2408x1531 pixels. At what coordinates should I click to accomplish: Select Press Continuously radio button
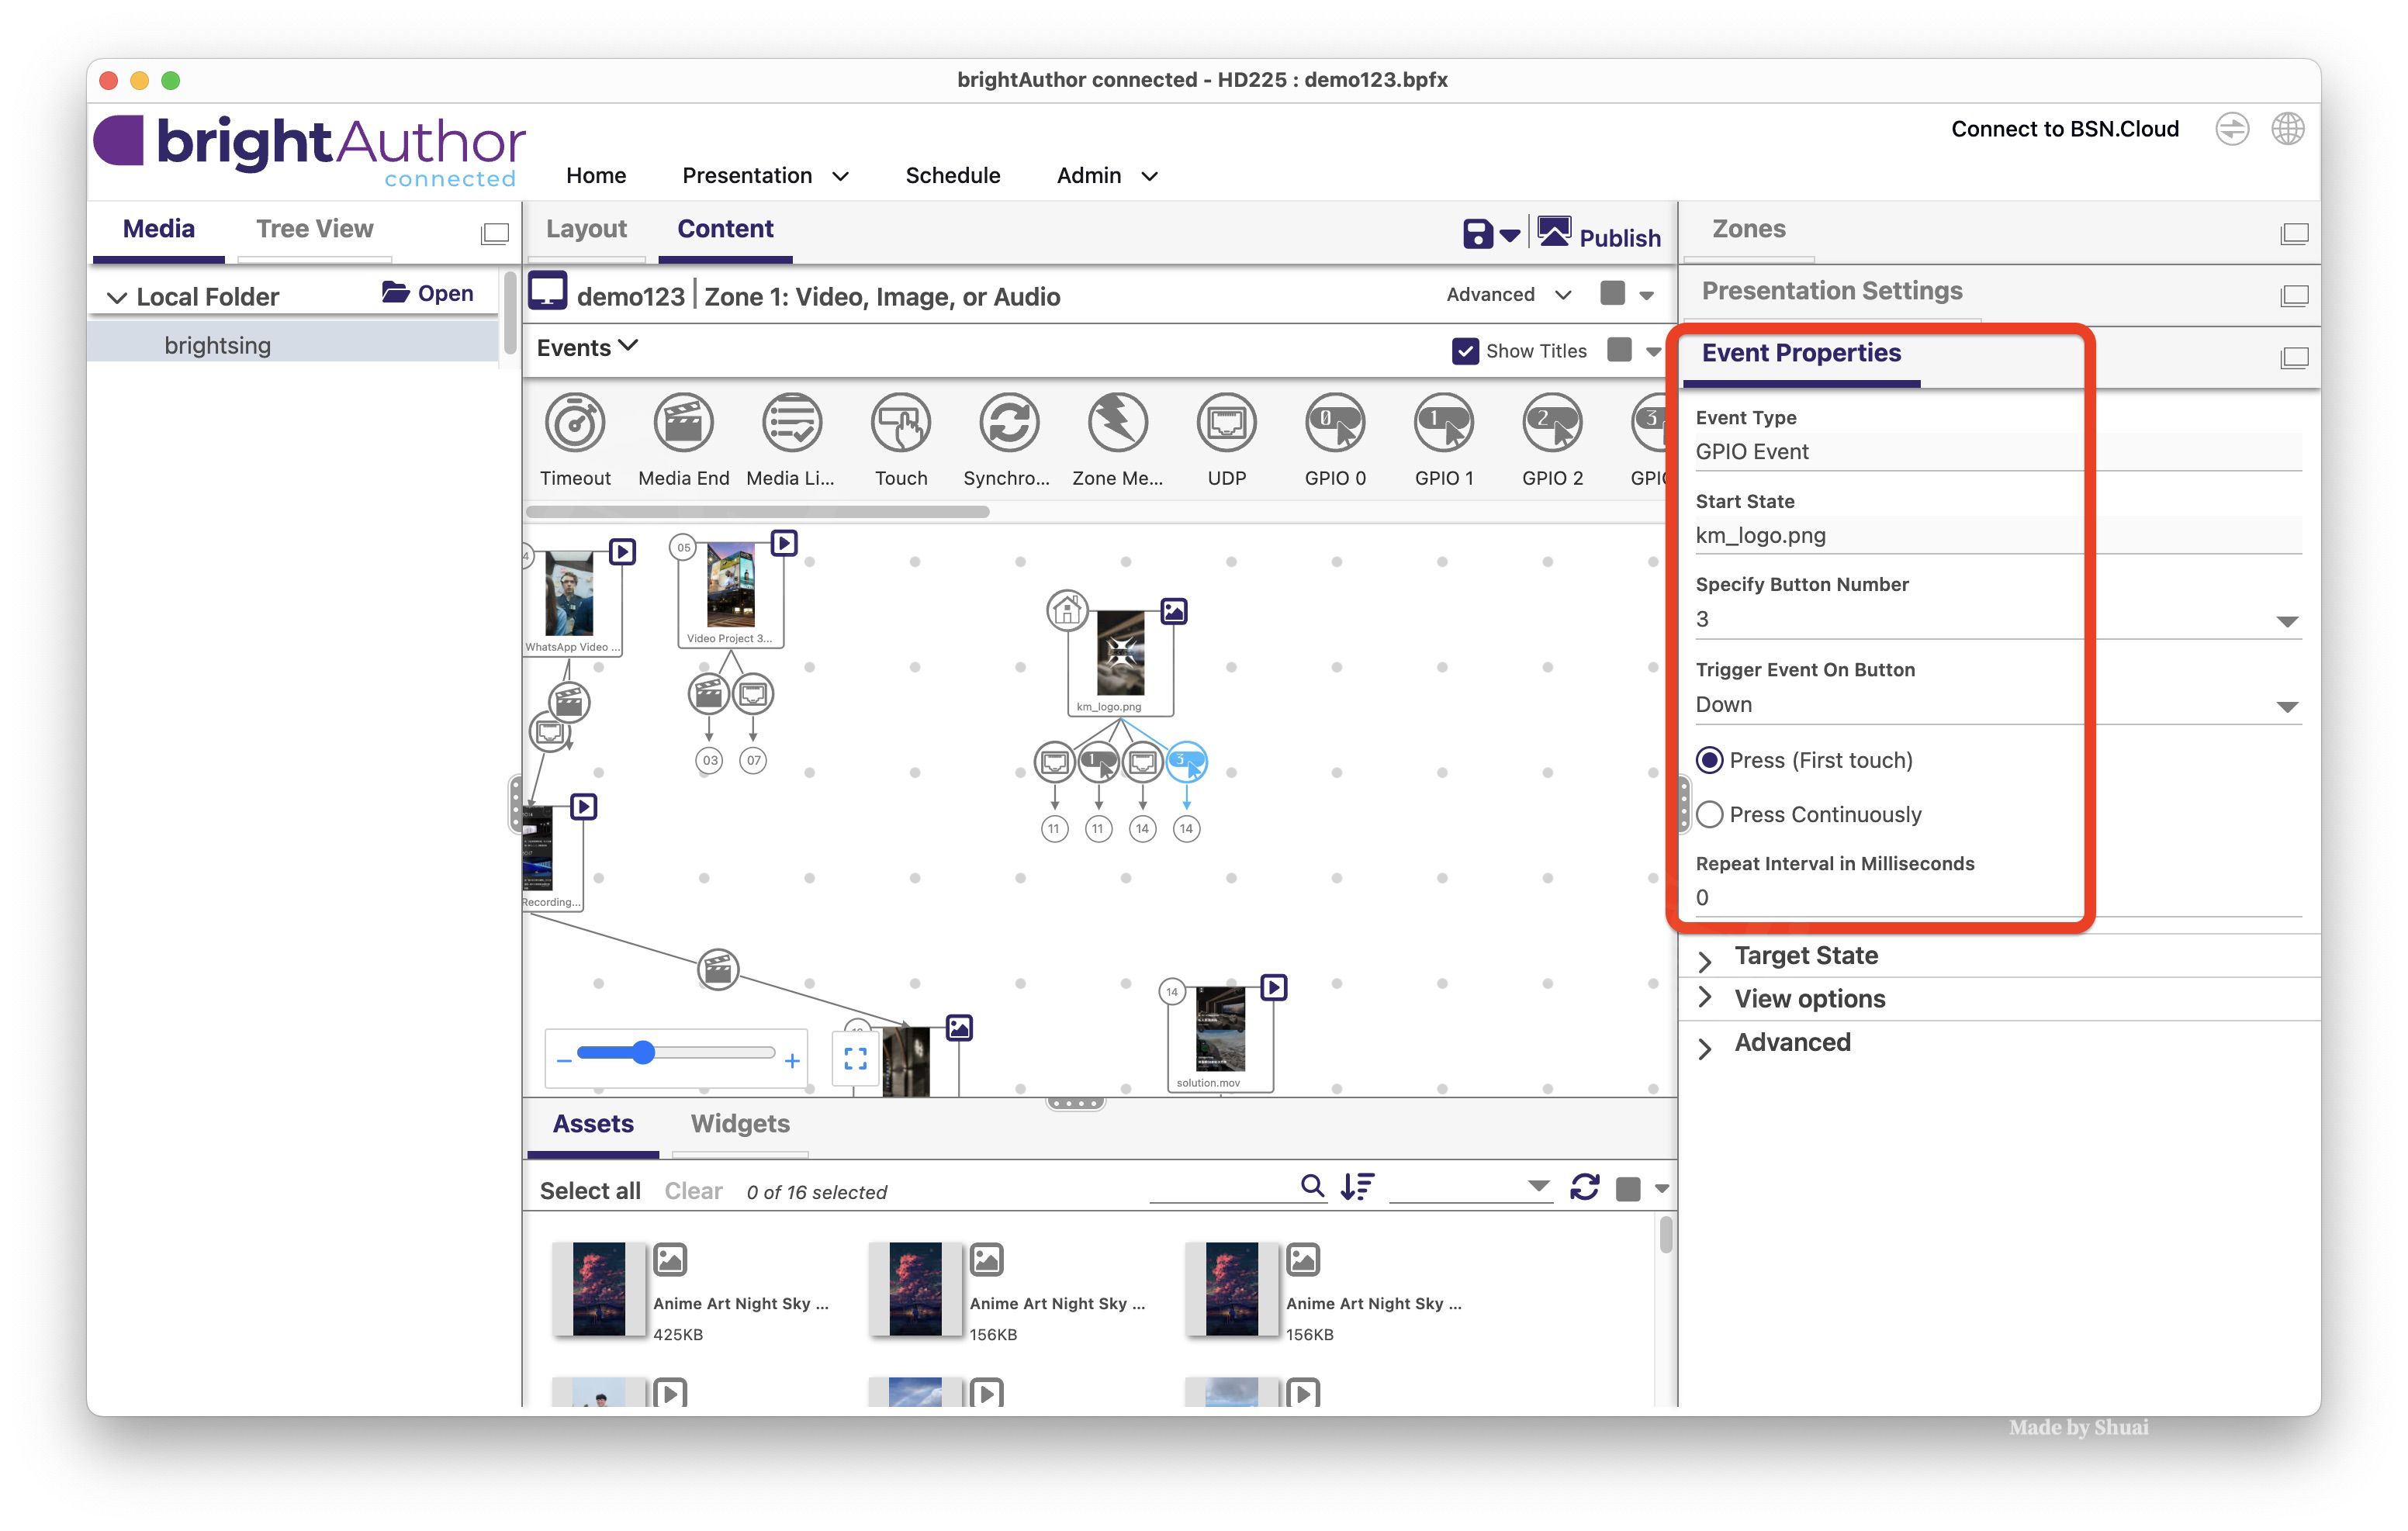(x=1709, y=814)
